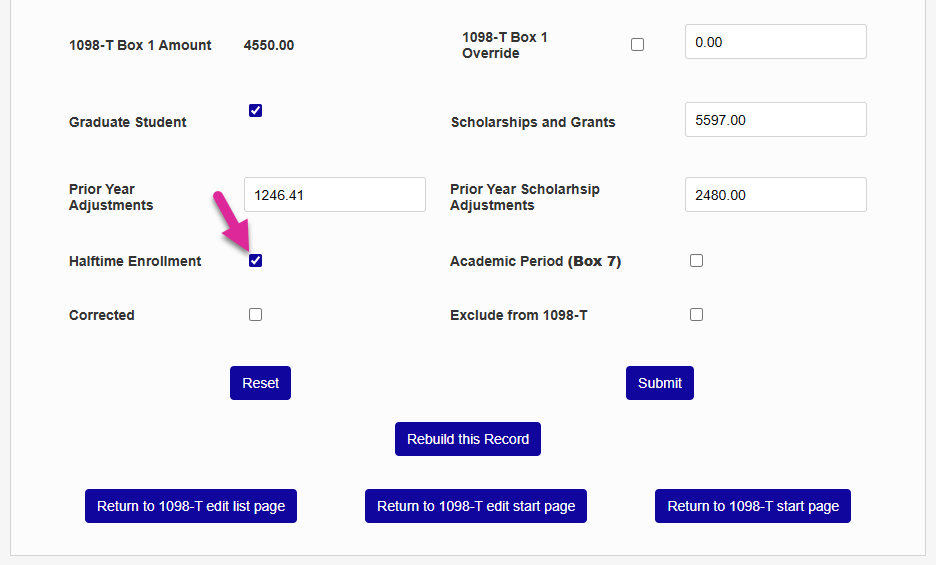Check the 1098-T Box 1 Override checkbox

point(638,45)
